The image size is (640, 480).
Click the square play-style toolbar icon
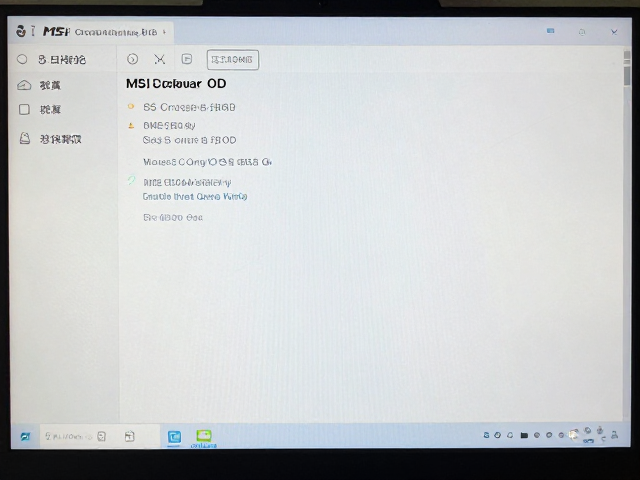click(x=187, y=59)
